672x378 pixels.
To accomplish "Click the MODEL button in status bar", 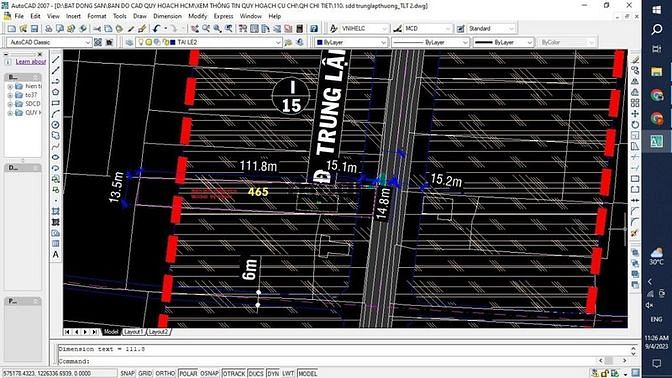I will point(307,373).
